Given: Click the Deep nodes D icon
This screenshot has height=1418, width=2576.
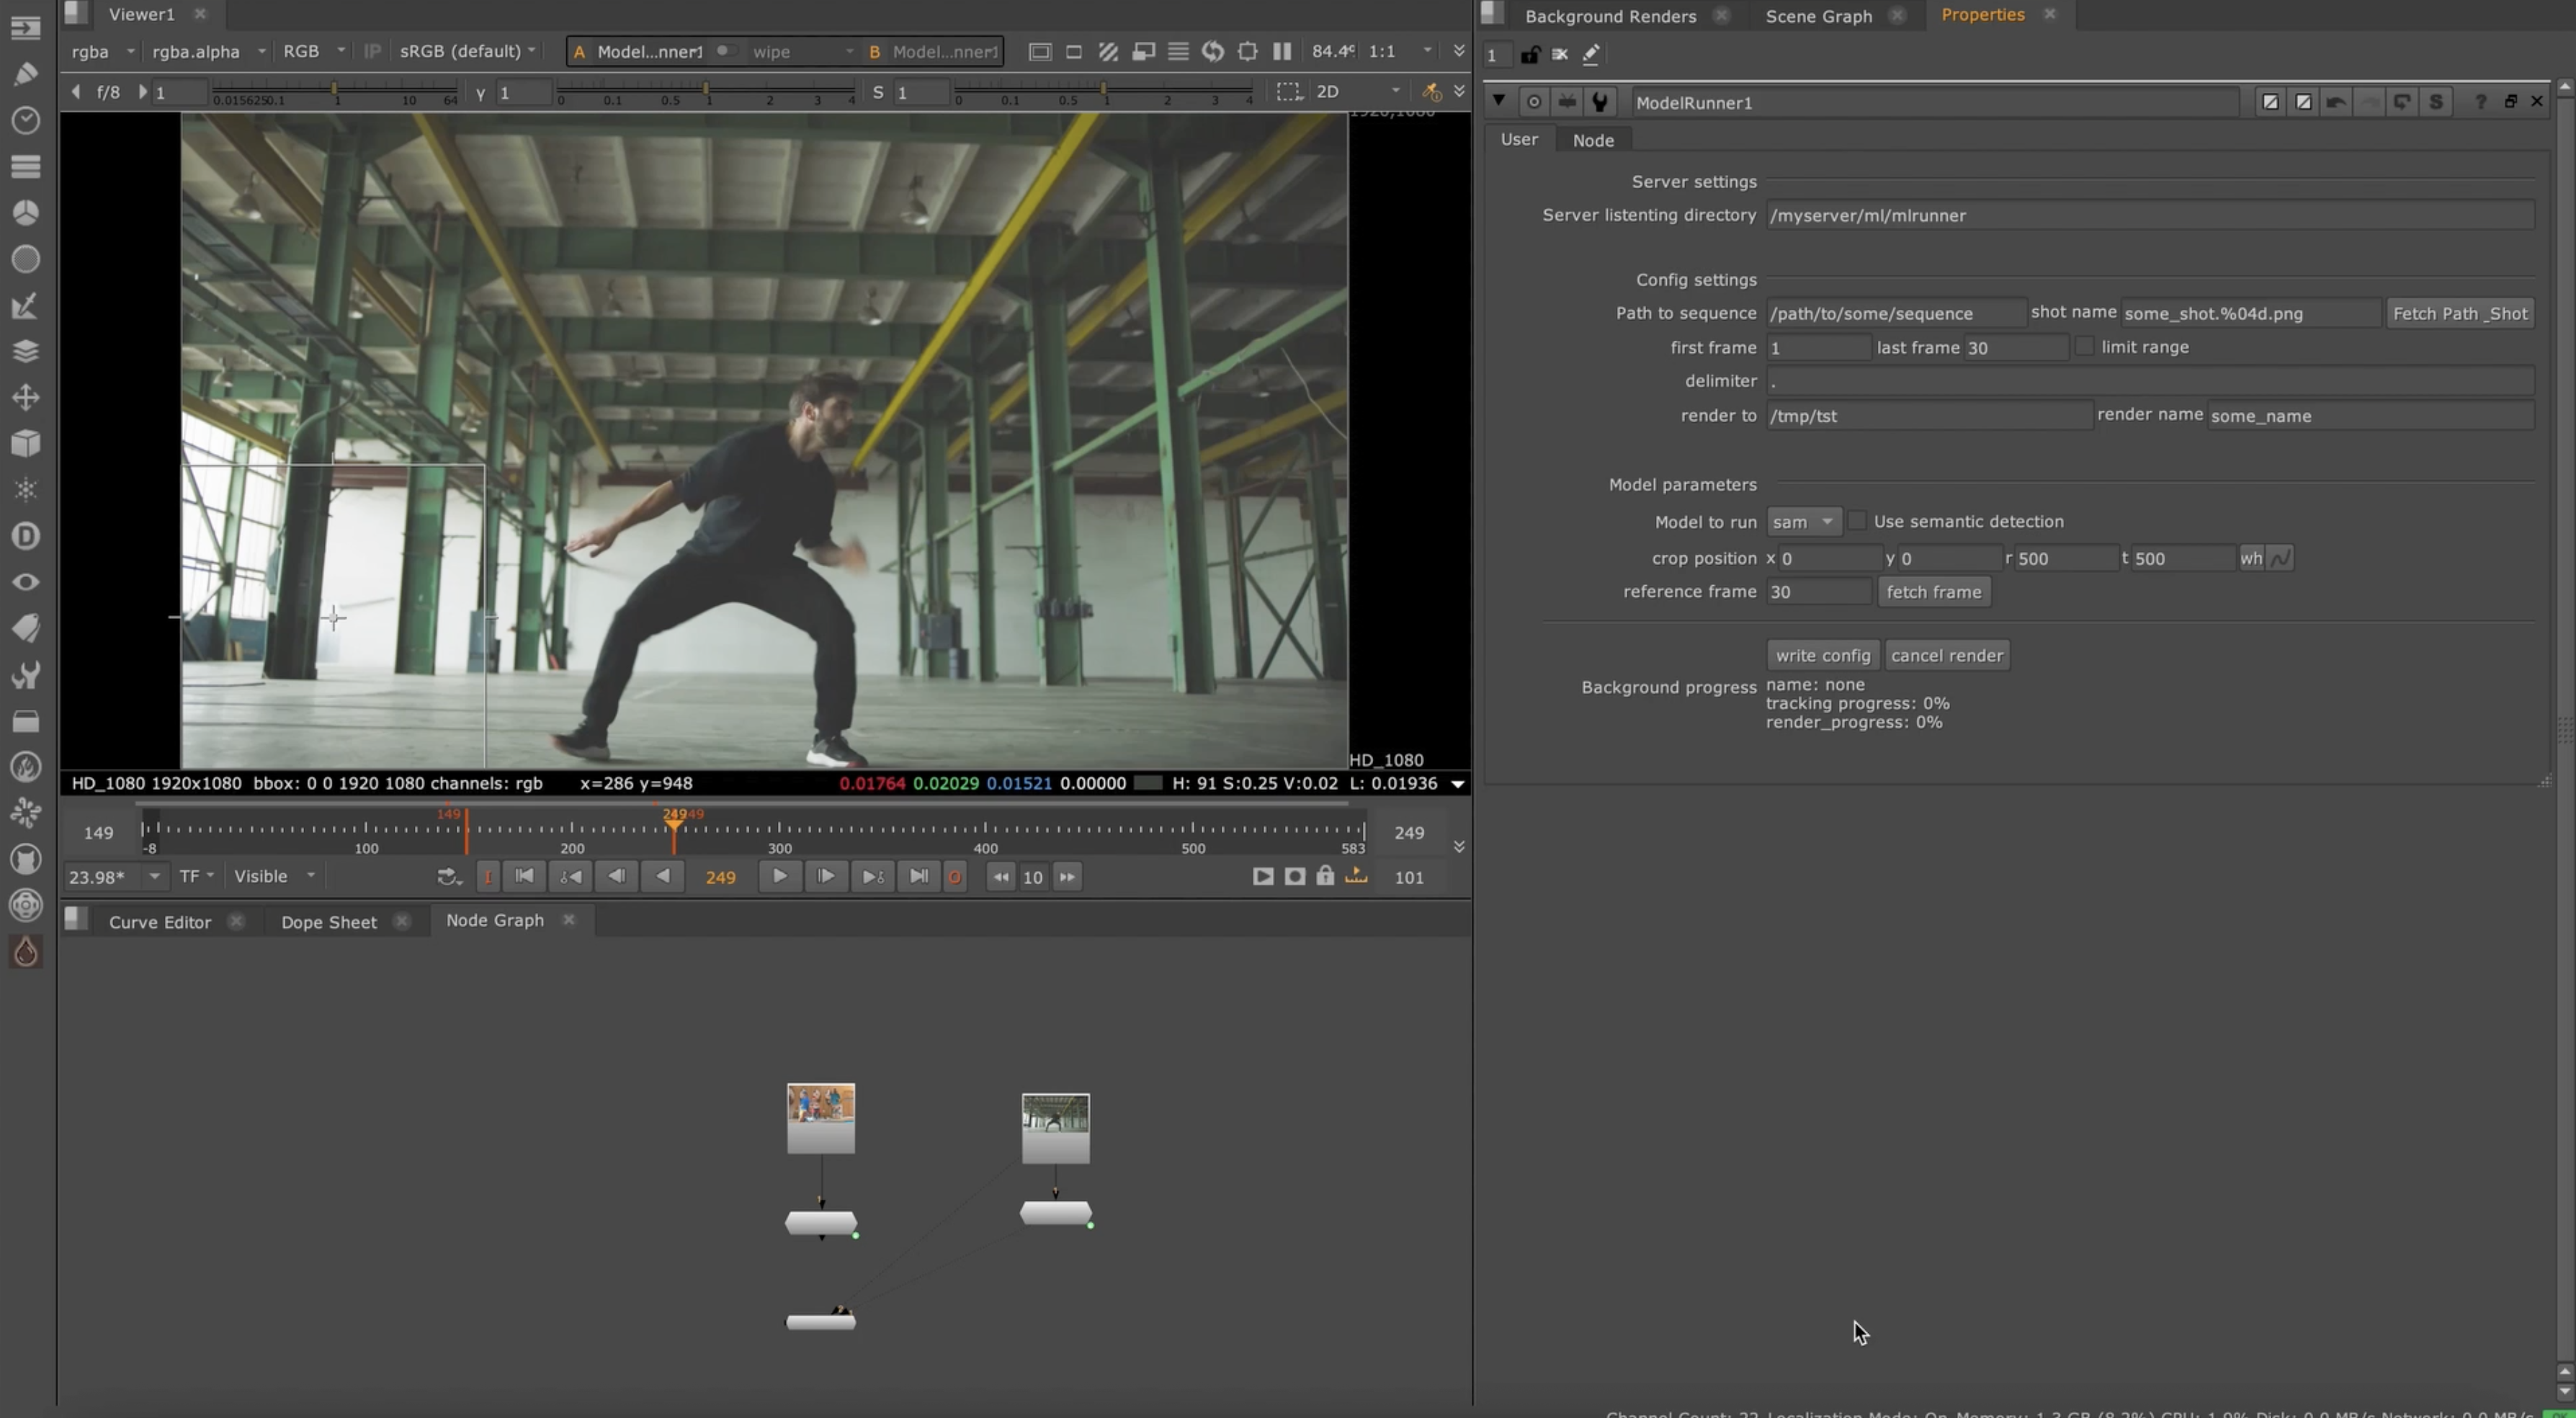Looking at the screenshot, I should [25, 536].
